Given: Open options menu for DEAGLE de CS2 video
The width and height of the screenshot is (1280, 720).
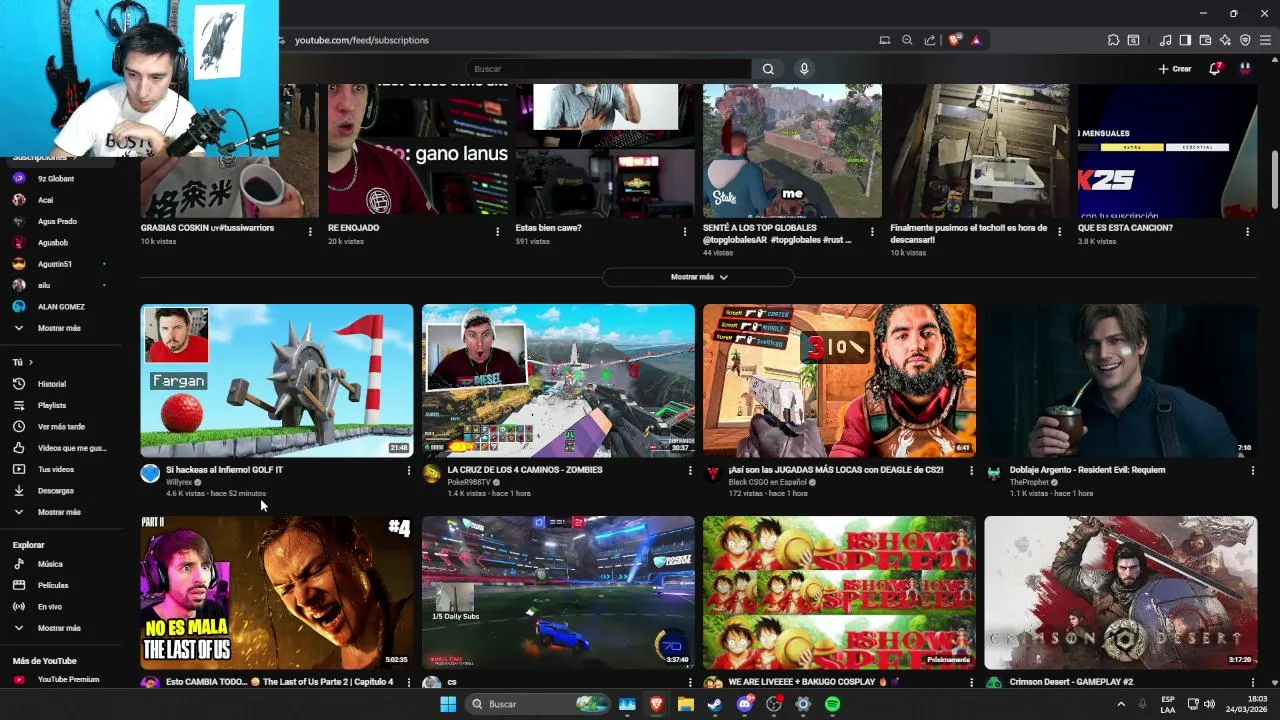Looking at the screenshot, I should tap(971, 471).
